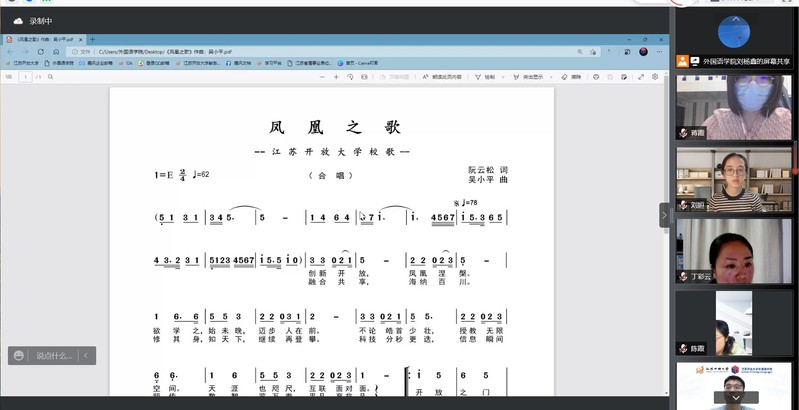799x410 pixels.
Task: Select 刘阳 participant video
Action: (734, 179)
